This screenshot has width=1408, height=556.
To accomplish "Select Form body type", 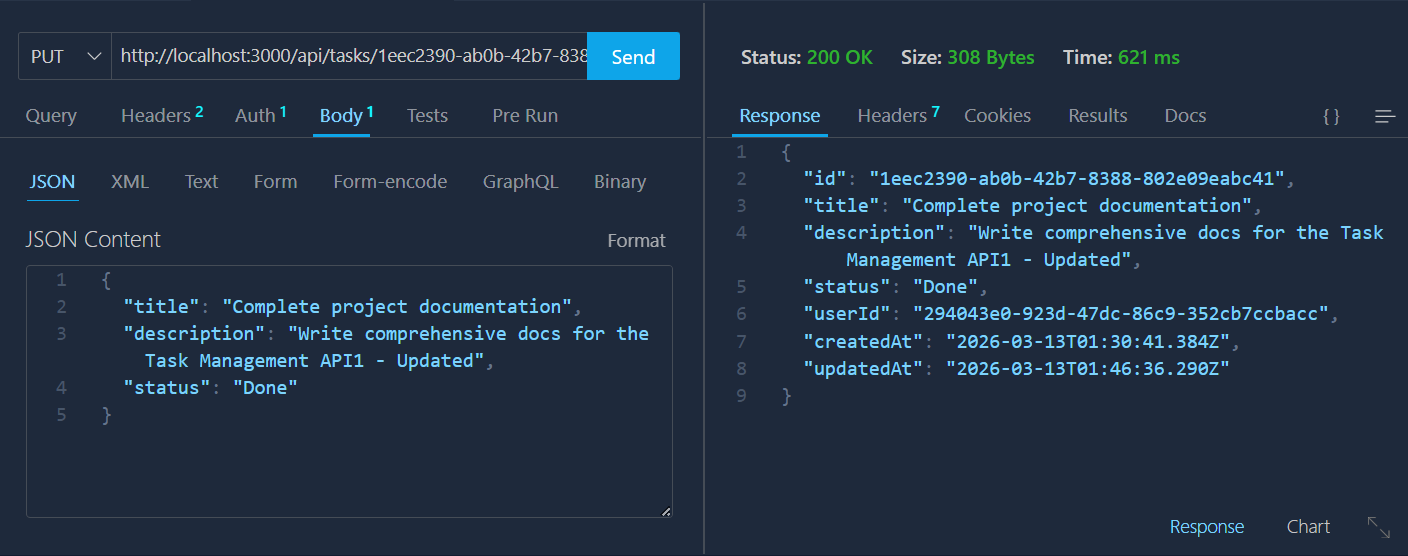I will tap(275, 182).
